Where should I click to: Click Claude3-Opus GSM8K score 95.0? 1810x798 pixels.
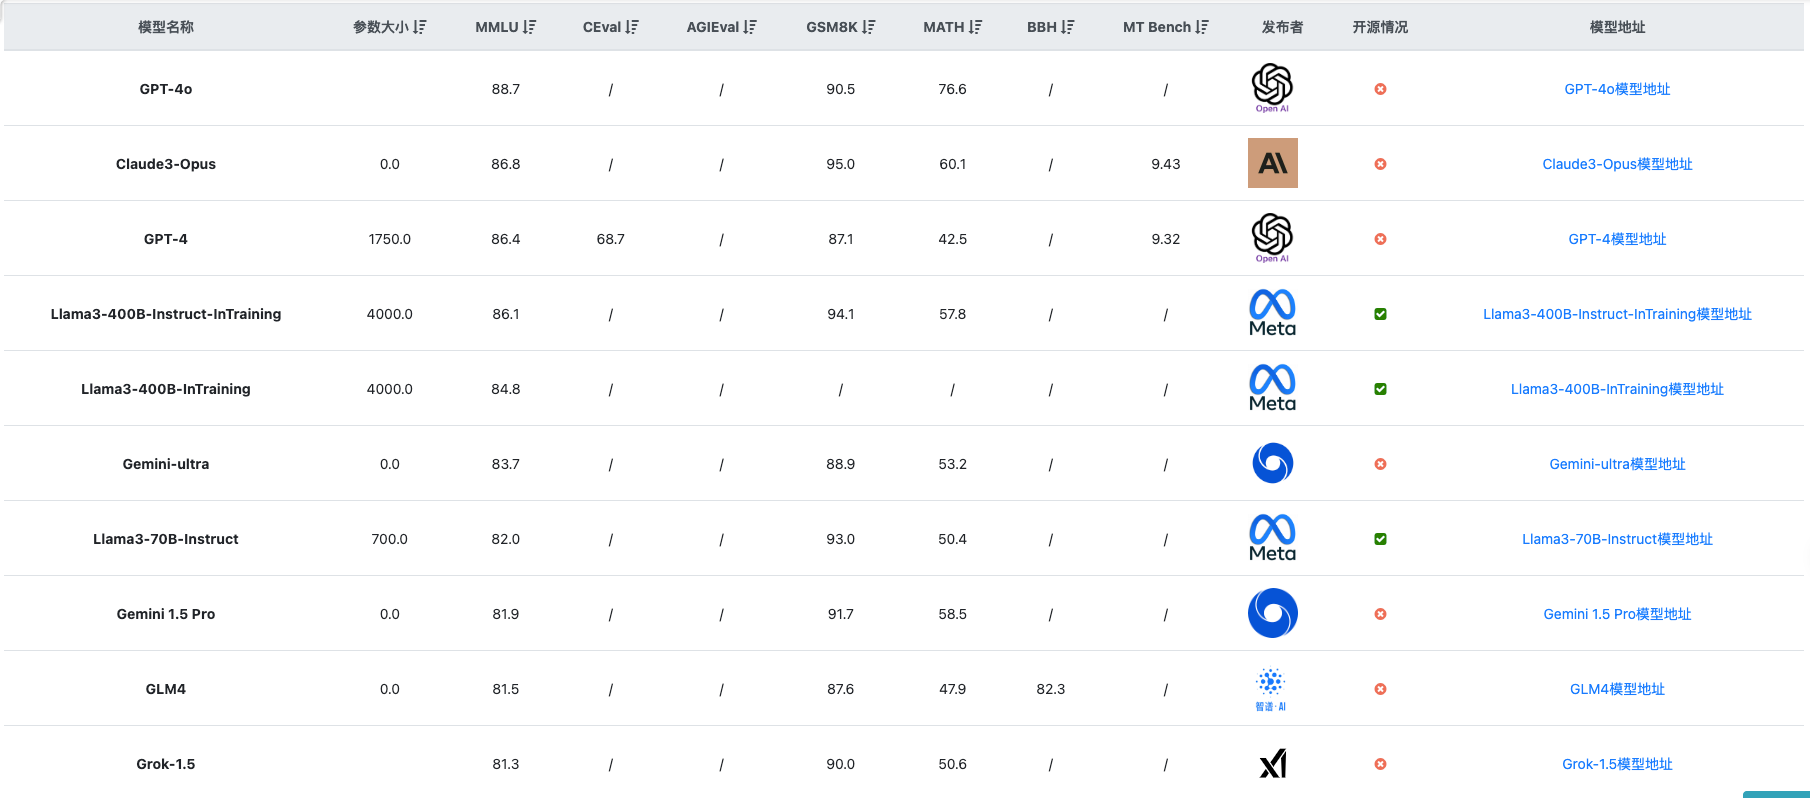click(x=841, y=164)
